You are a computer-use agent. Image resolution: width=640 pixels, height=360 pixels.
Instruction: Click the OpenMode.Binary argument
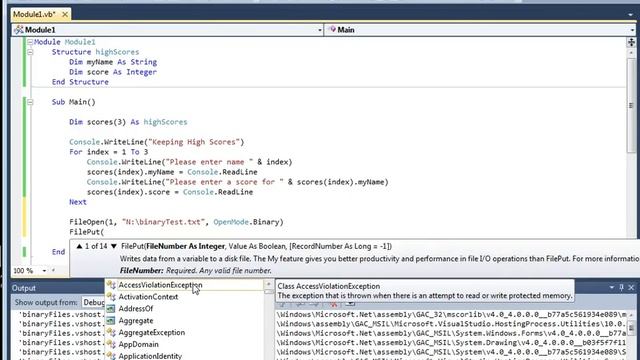(x=248, y=222)
